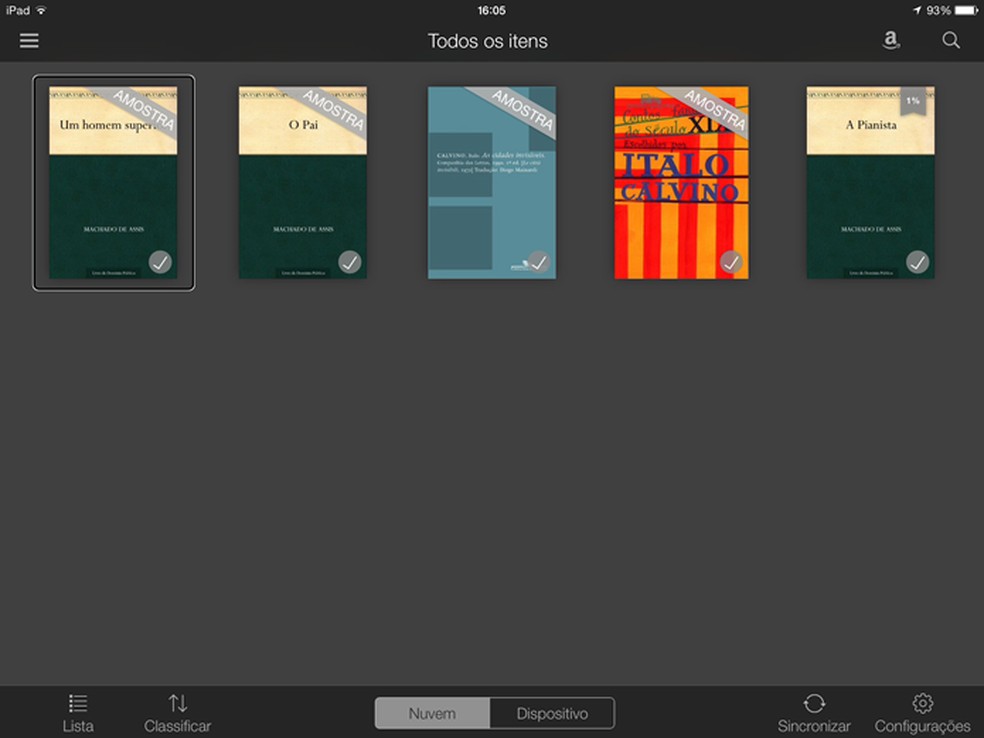This screenshot has height=738, width=984.
Task: Open the Amazon store icon
Action: pyautogui.click(x=890, y=41)
